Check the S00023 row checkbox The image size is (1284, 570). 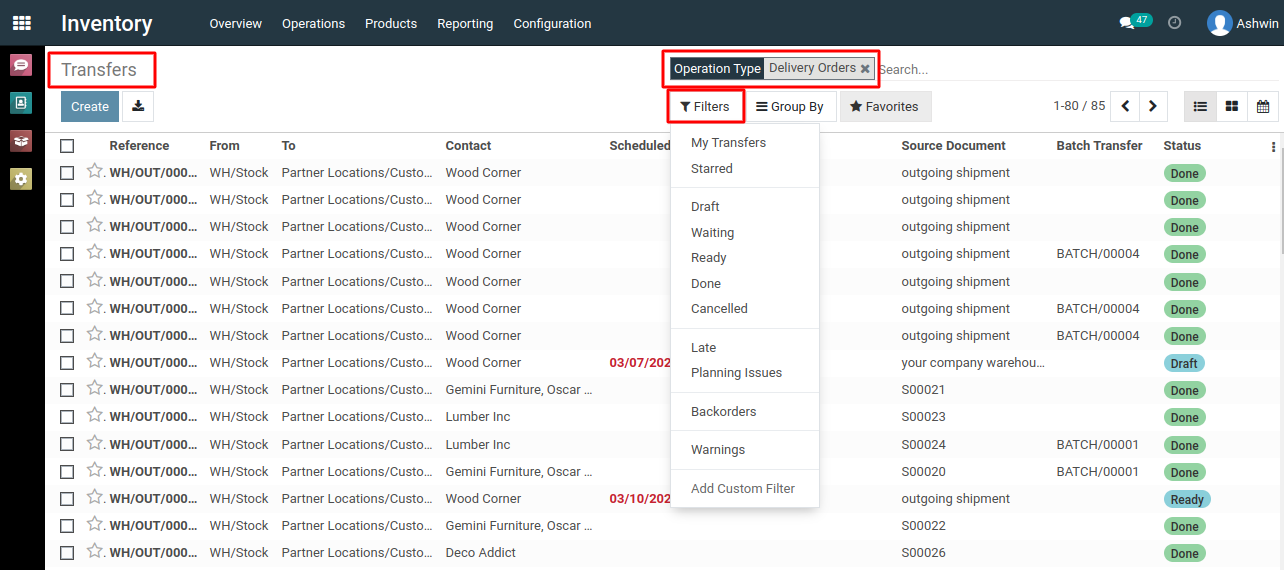[x=67, y=417]
